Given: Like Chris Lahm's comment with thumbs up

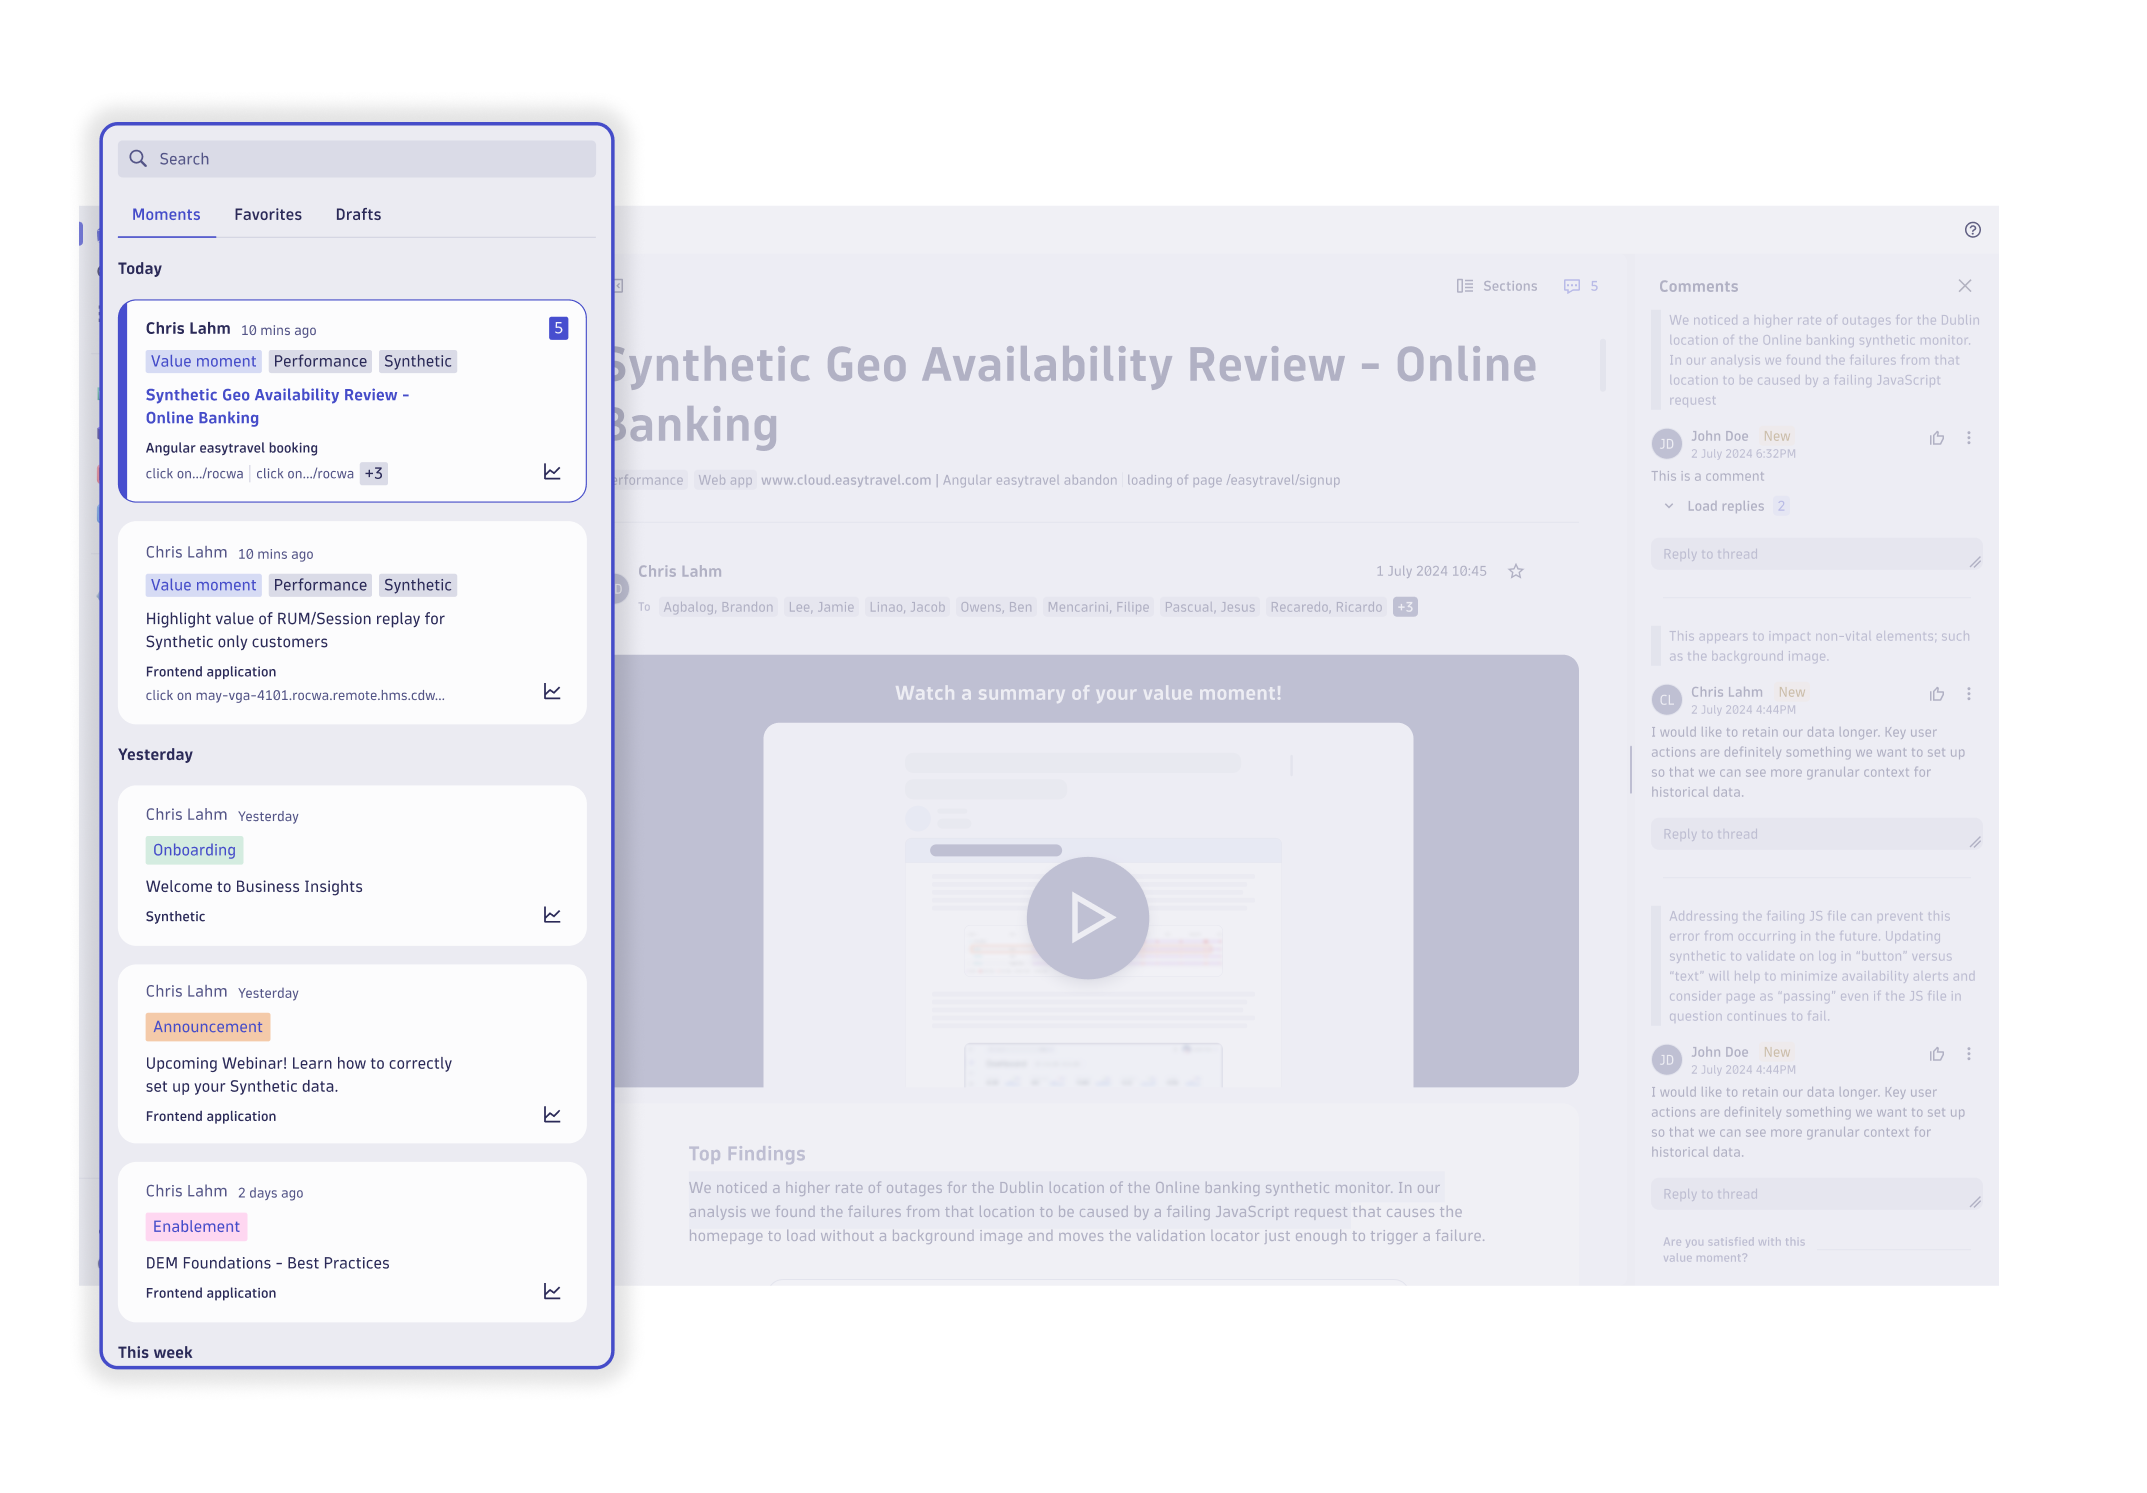Looking at the screenshot, I should [x=1937, y=694].
